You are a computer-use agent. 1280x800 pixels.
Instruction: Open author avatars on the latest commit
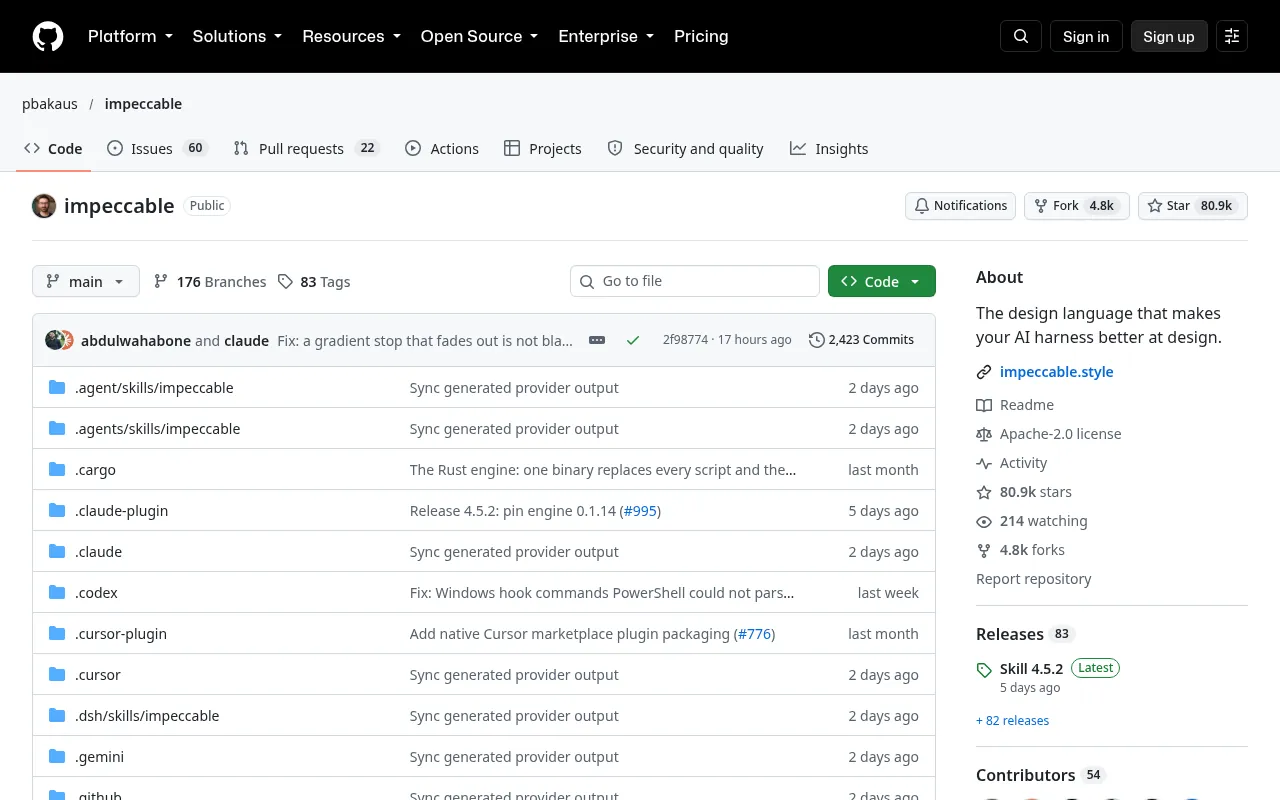[59, 340]
